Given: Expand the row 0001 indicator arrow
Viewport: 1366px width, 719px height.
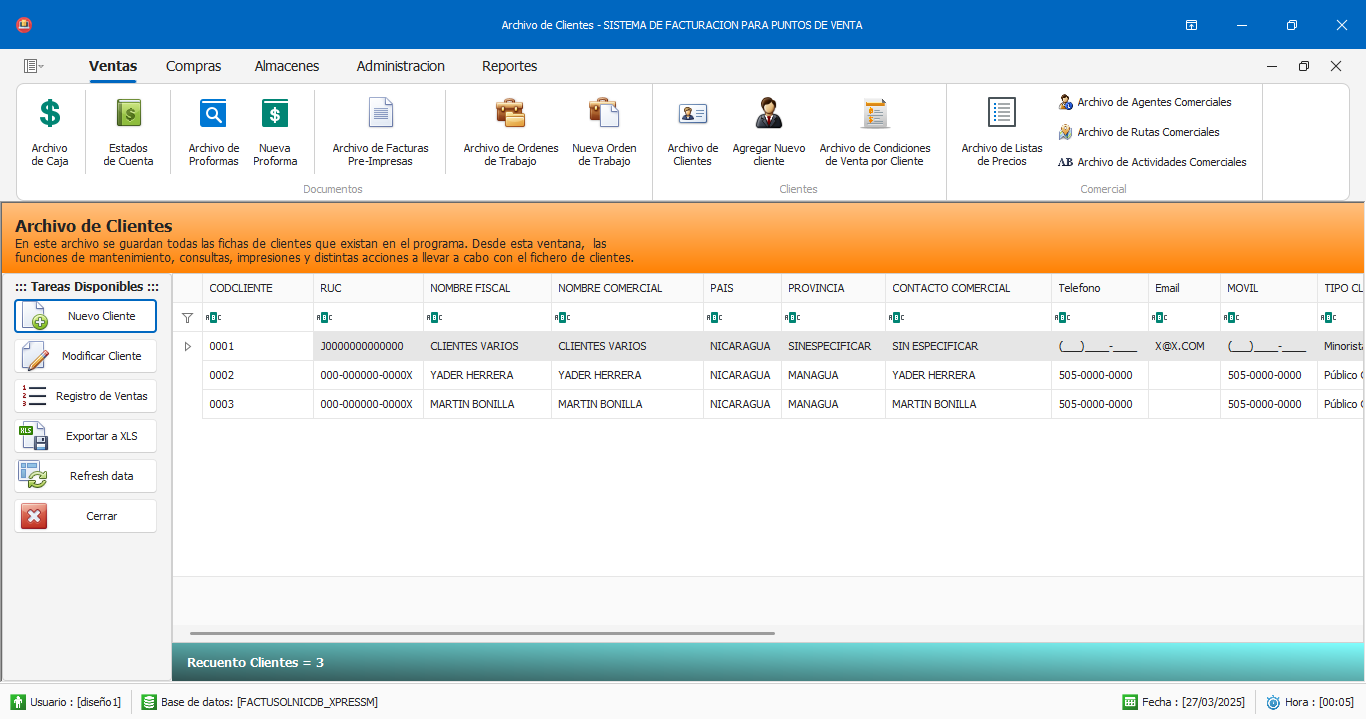Looking at the screenshot, I should (x=187, y=346).
